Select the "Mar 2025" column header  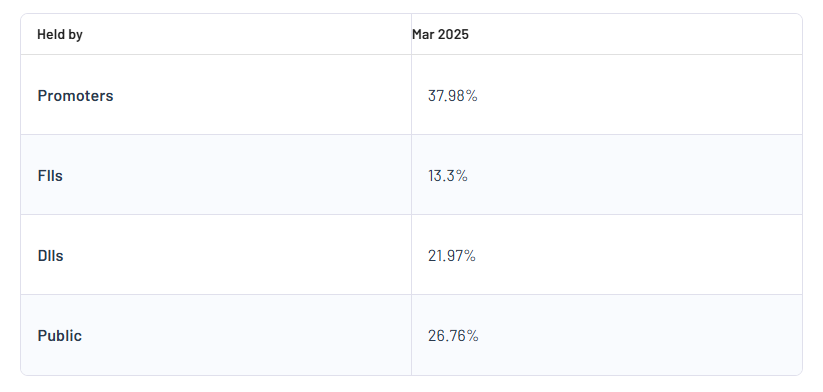tap(440, 35)
